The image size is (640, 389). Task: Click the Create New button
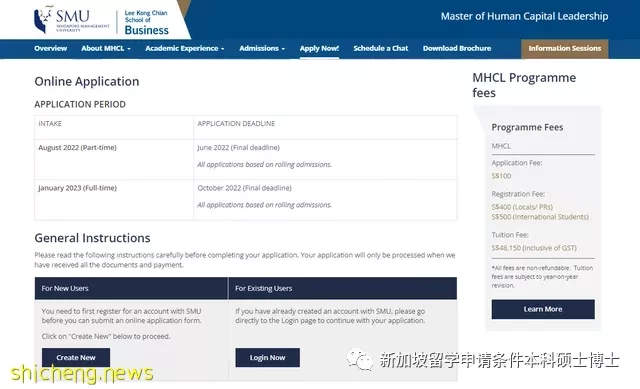[x=76, y=358]
